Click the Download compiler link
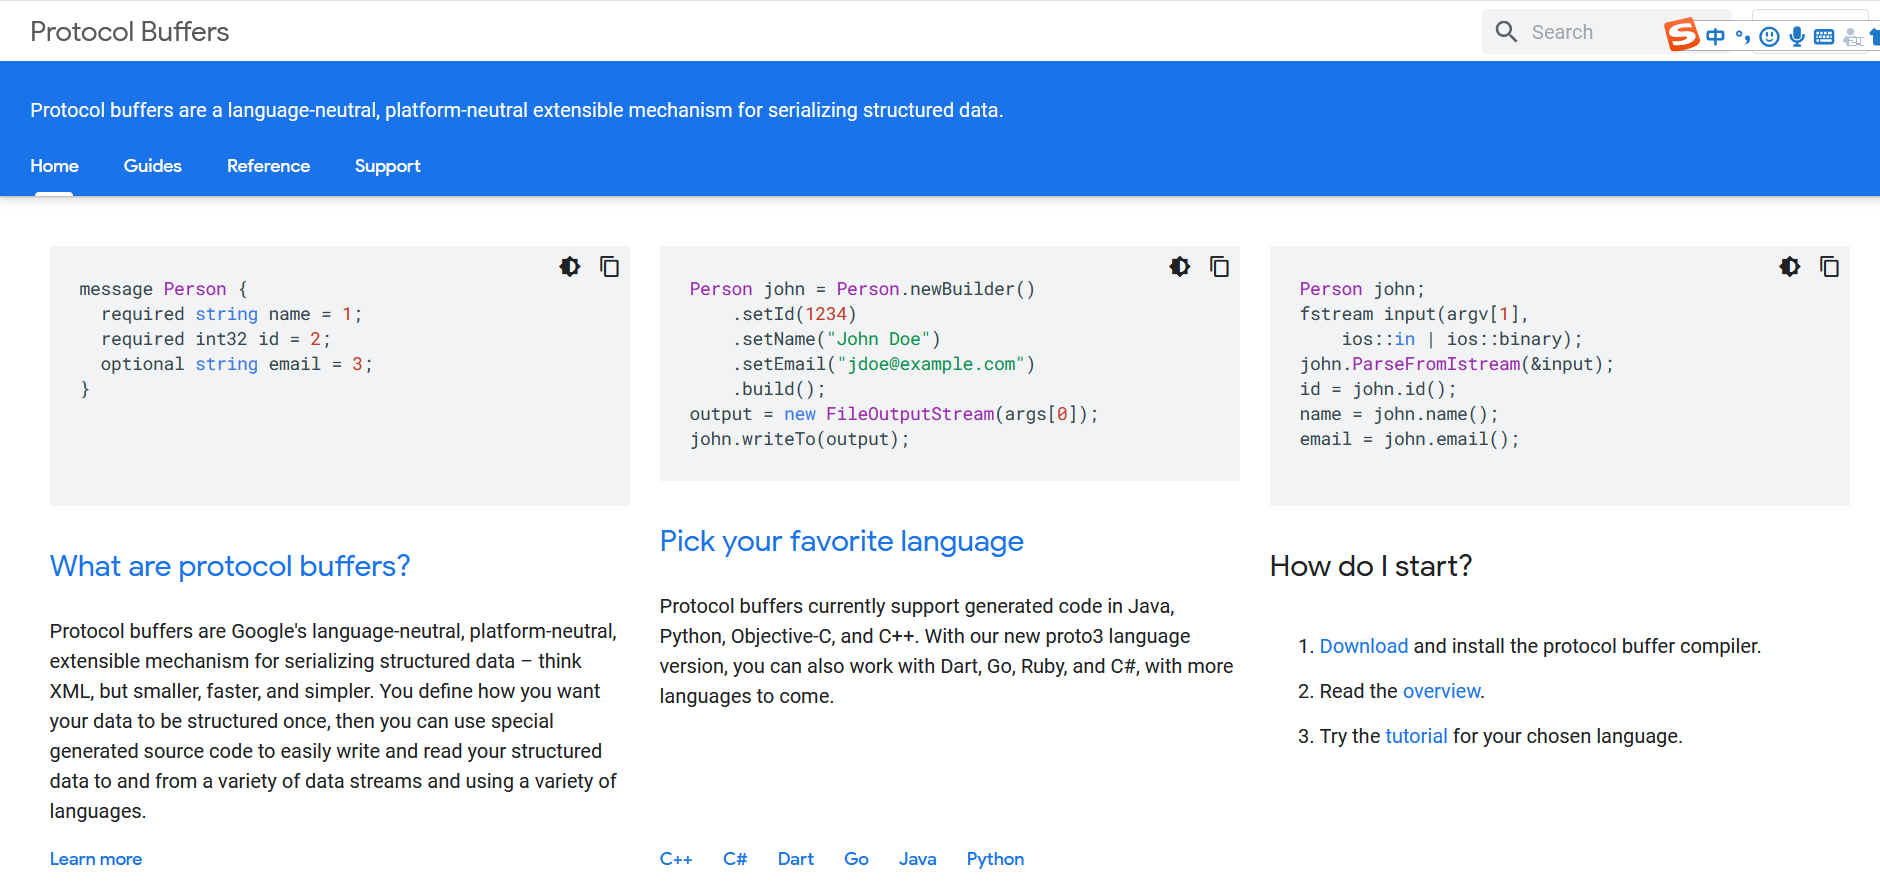 click(1364, 646)
